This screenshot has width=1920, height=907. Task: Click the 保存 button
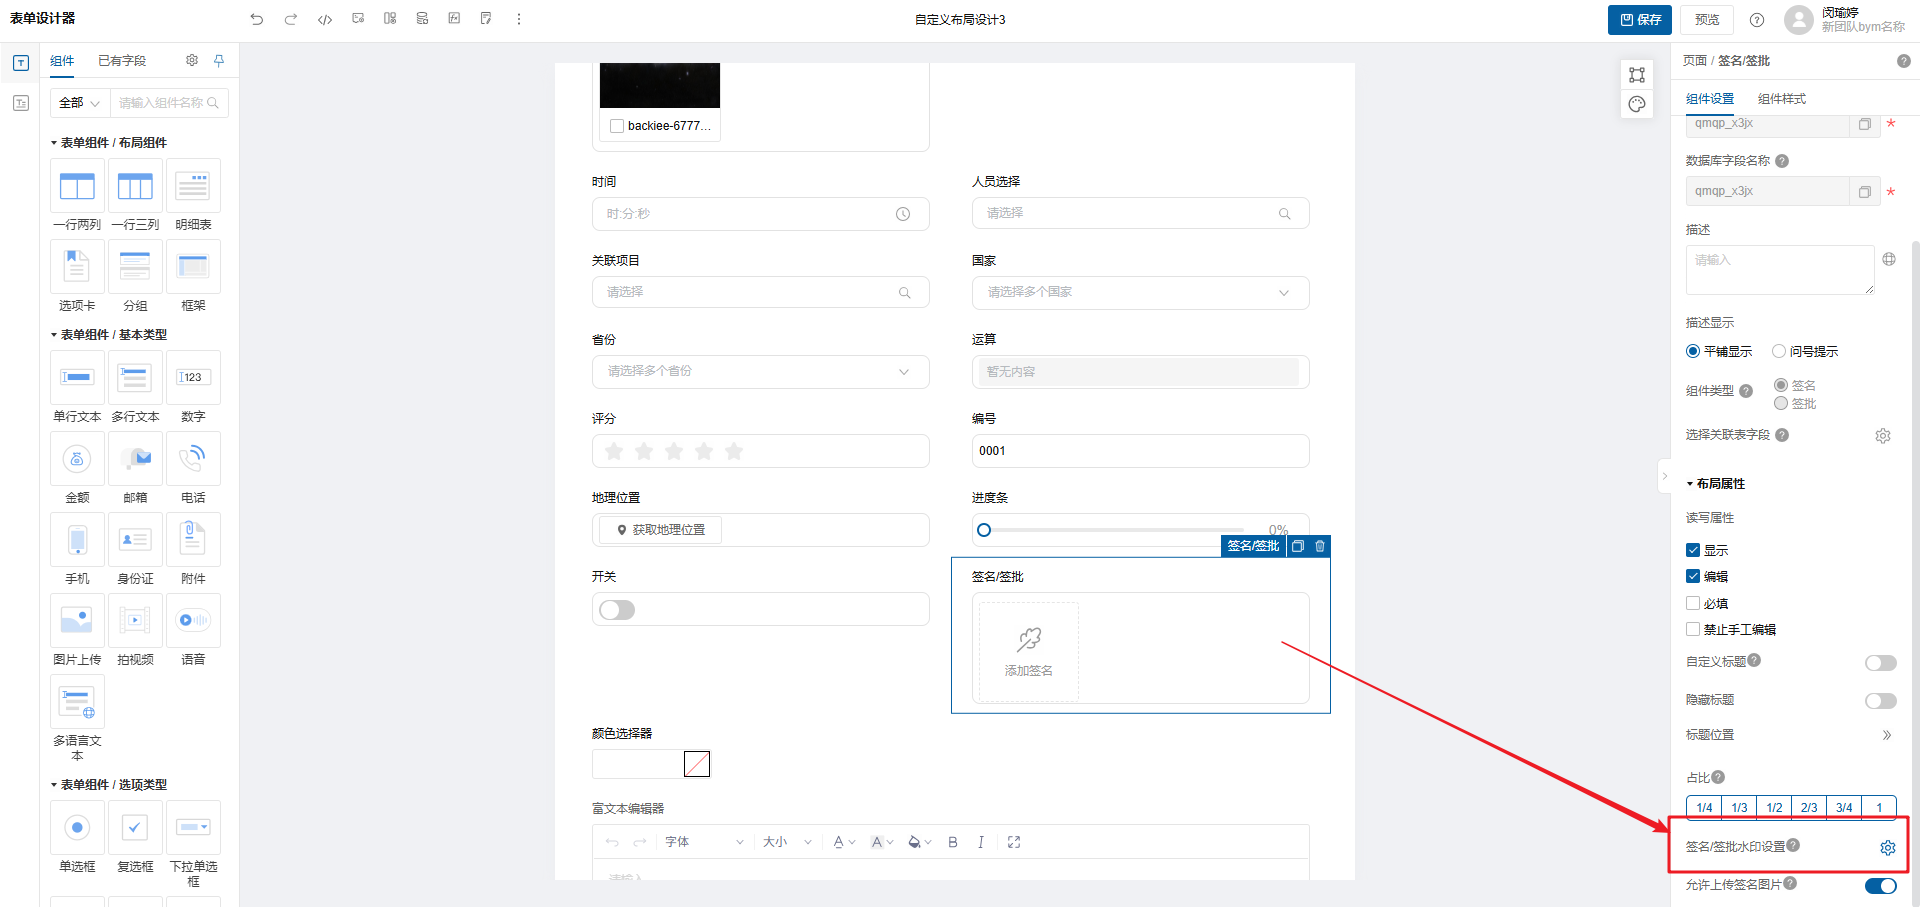point(1640,20)
